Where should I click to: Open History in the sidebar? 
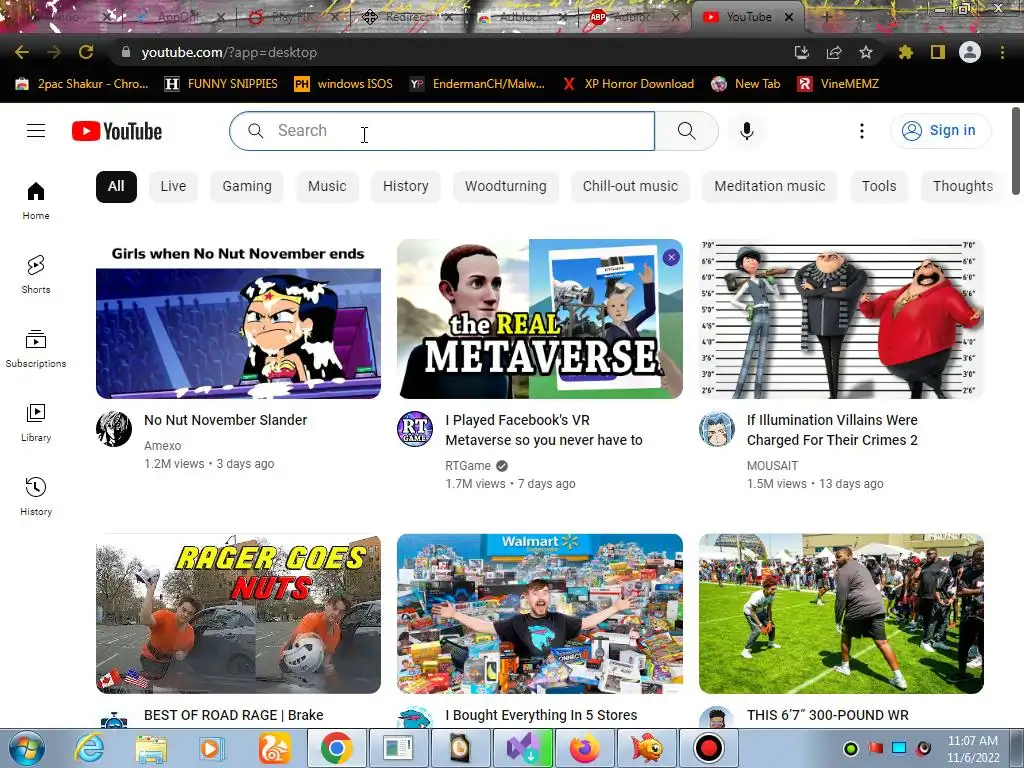36,496
